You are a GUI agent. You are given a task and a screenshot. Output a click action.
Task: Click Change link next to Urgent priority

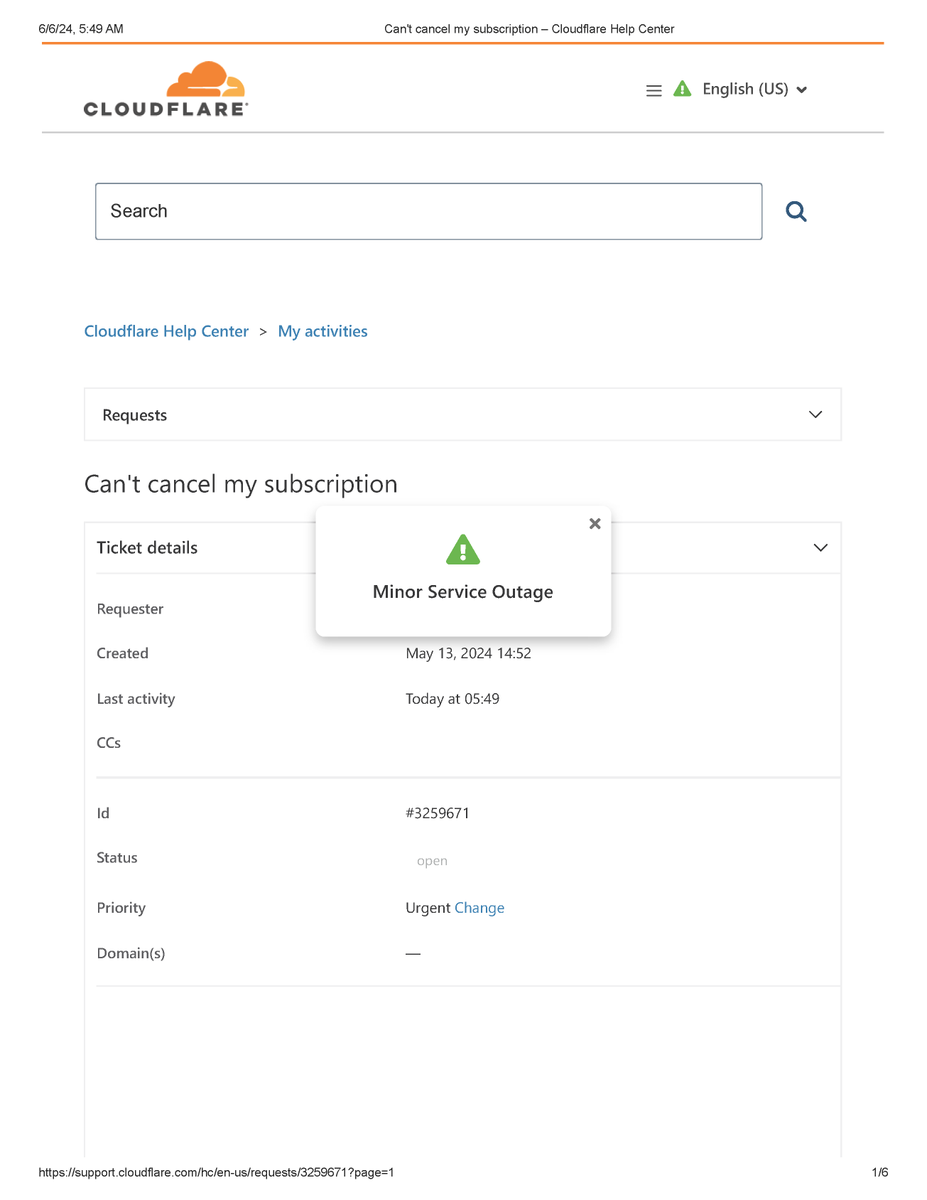479,908
